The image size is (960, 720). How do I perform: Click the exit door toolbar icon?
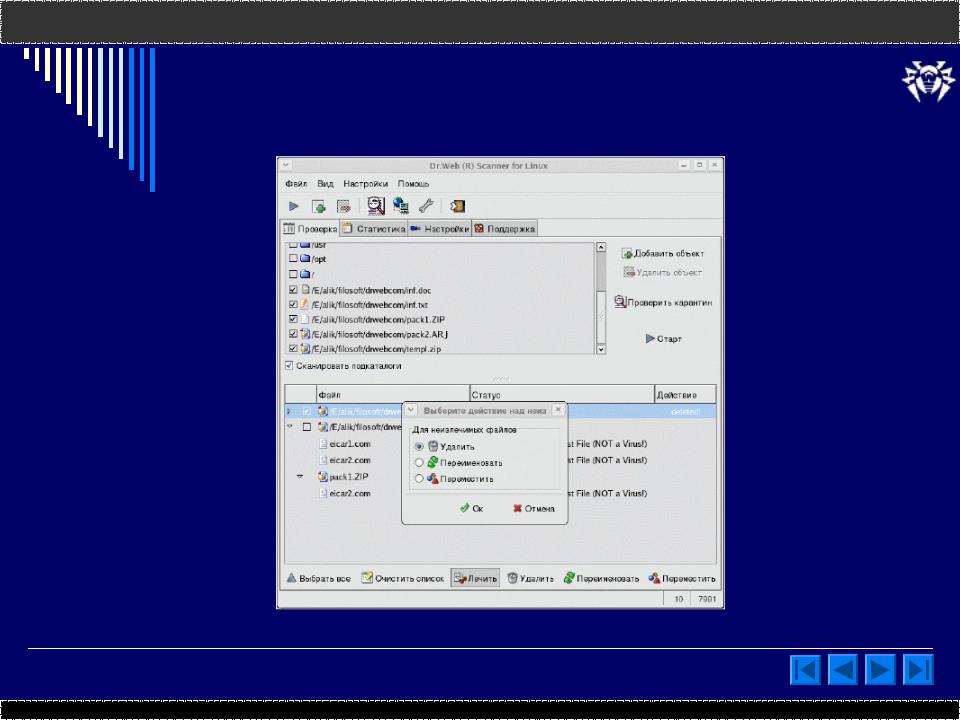(457, 206)
